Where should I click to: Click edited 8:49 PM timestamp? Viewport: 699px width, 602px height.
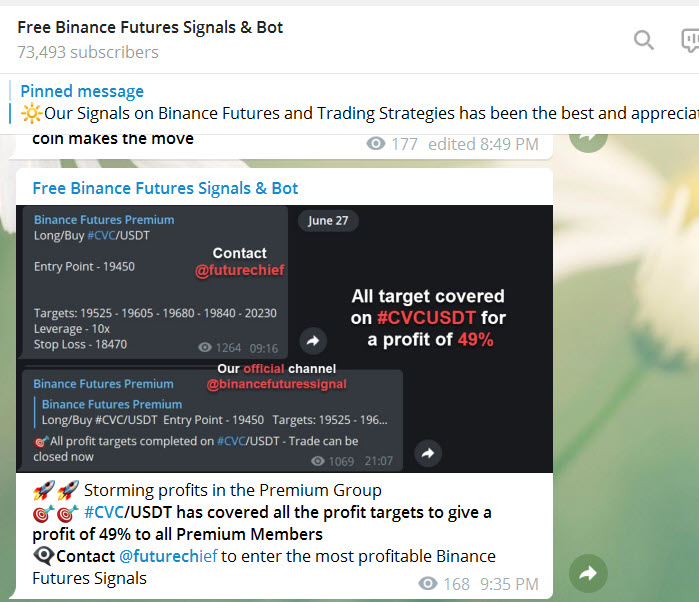(483, 144)
